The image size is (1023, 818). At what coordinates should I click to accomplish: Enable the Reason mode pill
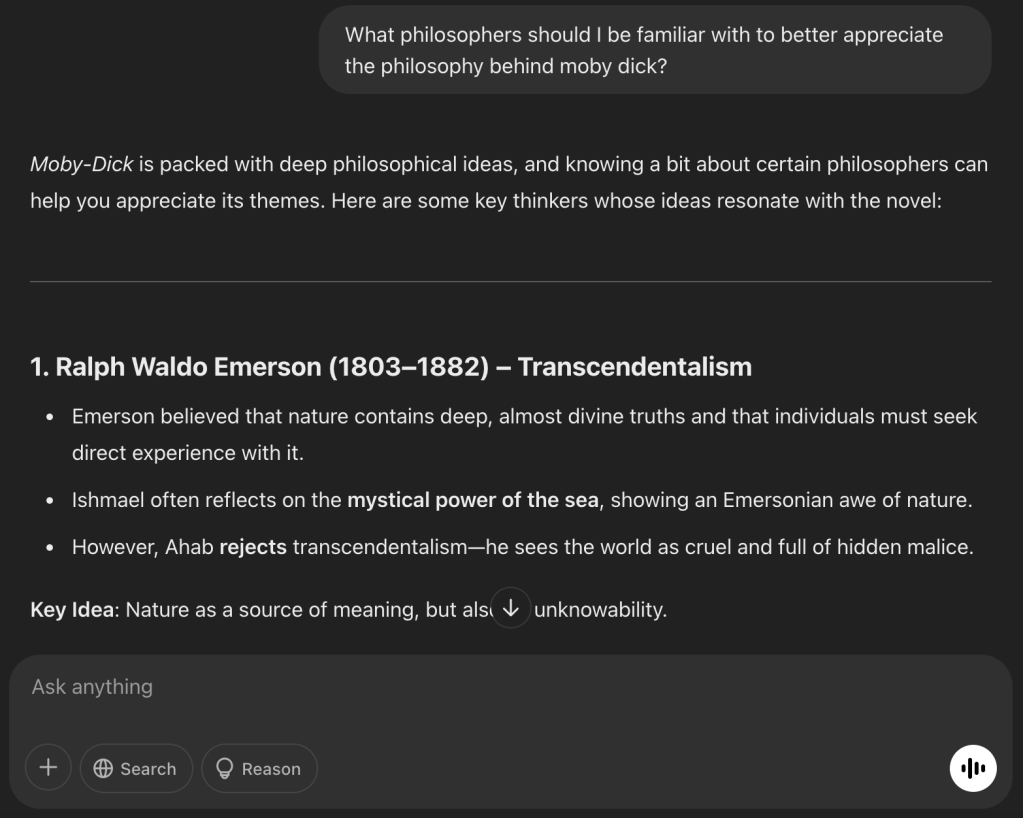point(259,768)
